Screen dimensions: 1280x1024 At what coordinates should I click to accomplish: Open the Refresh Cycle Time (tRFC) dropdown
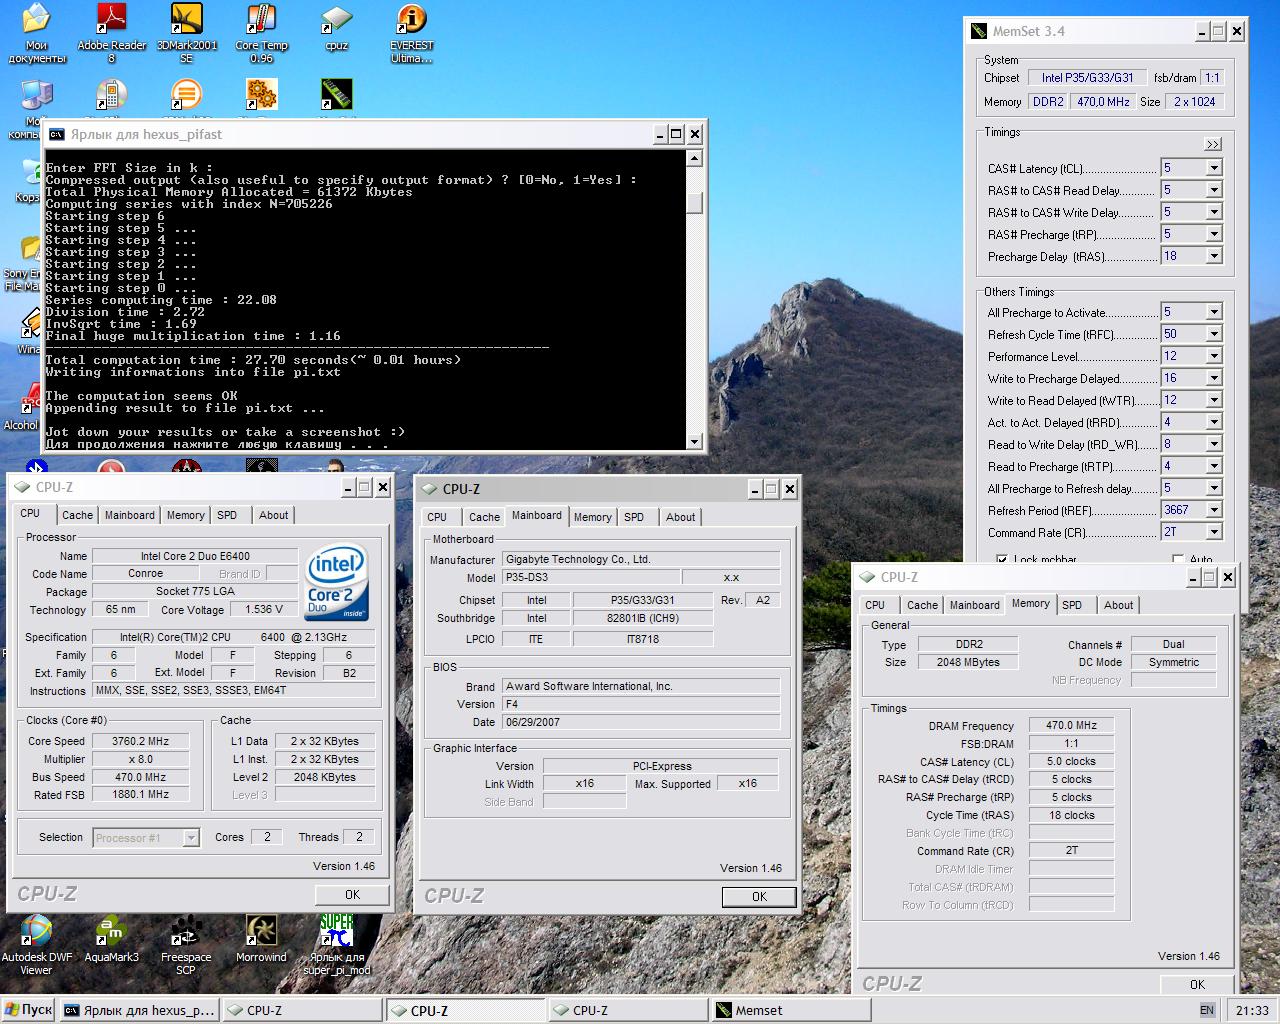click(x=1213, y=334)
